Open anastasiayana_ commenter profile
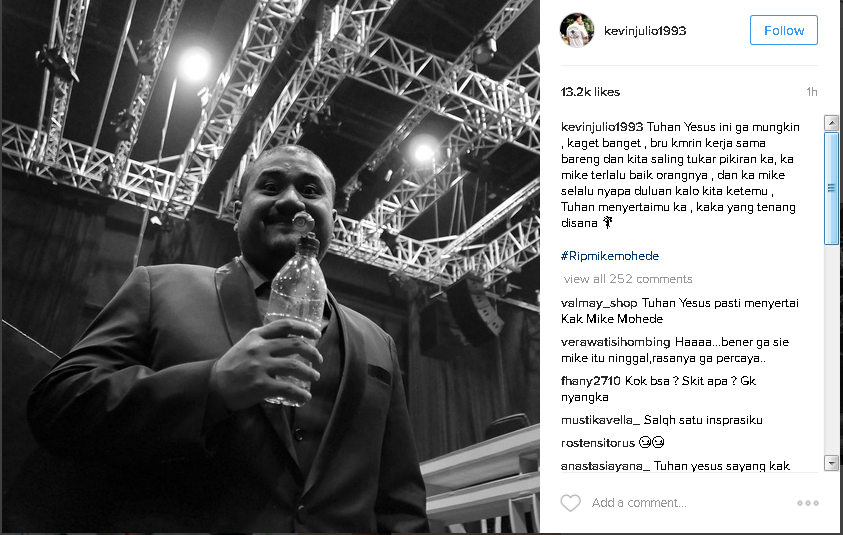843x535 pixels. 605,466
